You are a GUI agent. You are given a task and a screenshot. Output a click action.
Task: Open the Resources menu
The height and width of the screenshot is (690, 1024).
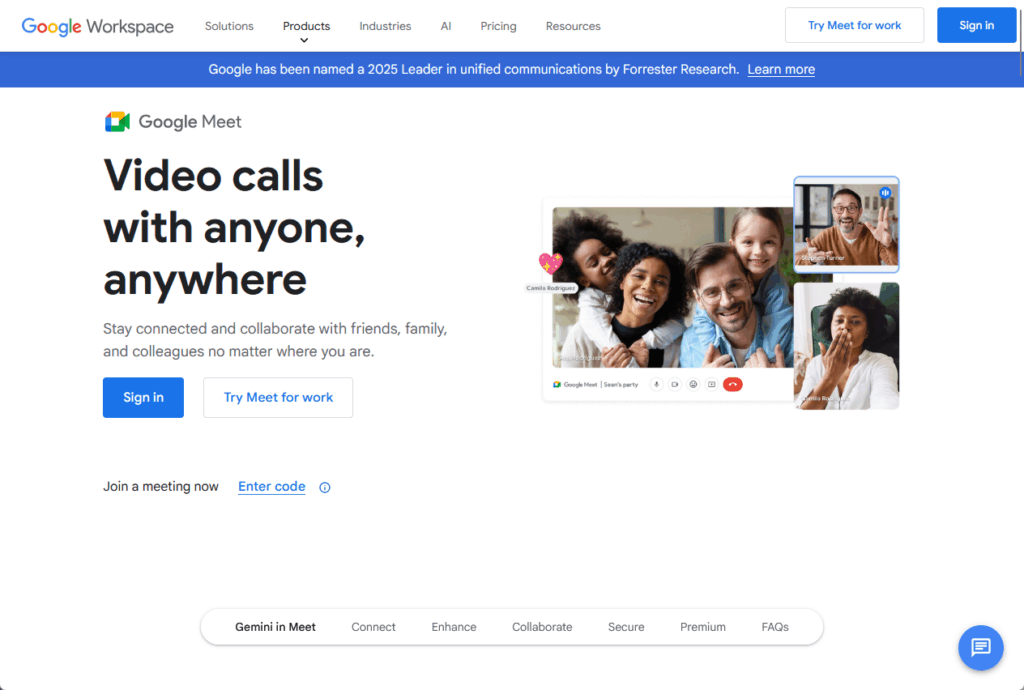click(x=573, y=26)
